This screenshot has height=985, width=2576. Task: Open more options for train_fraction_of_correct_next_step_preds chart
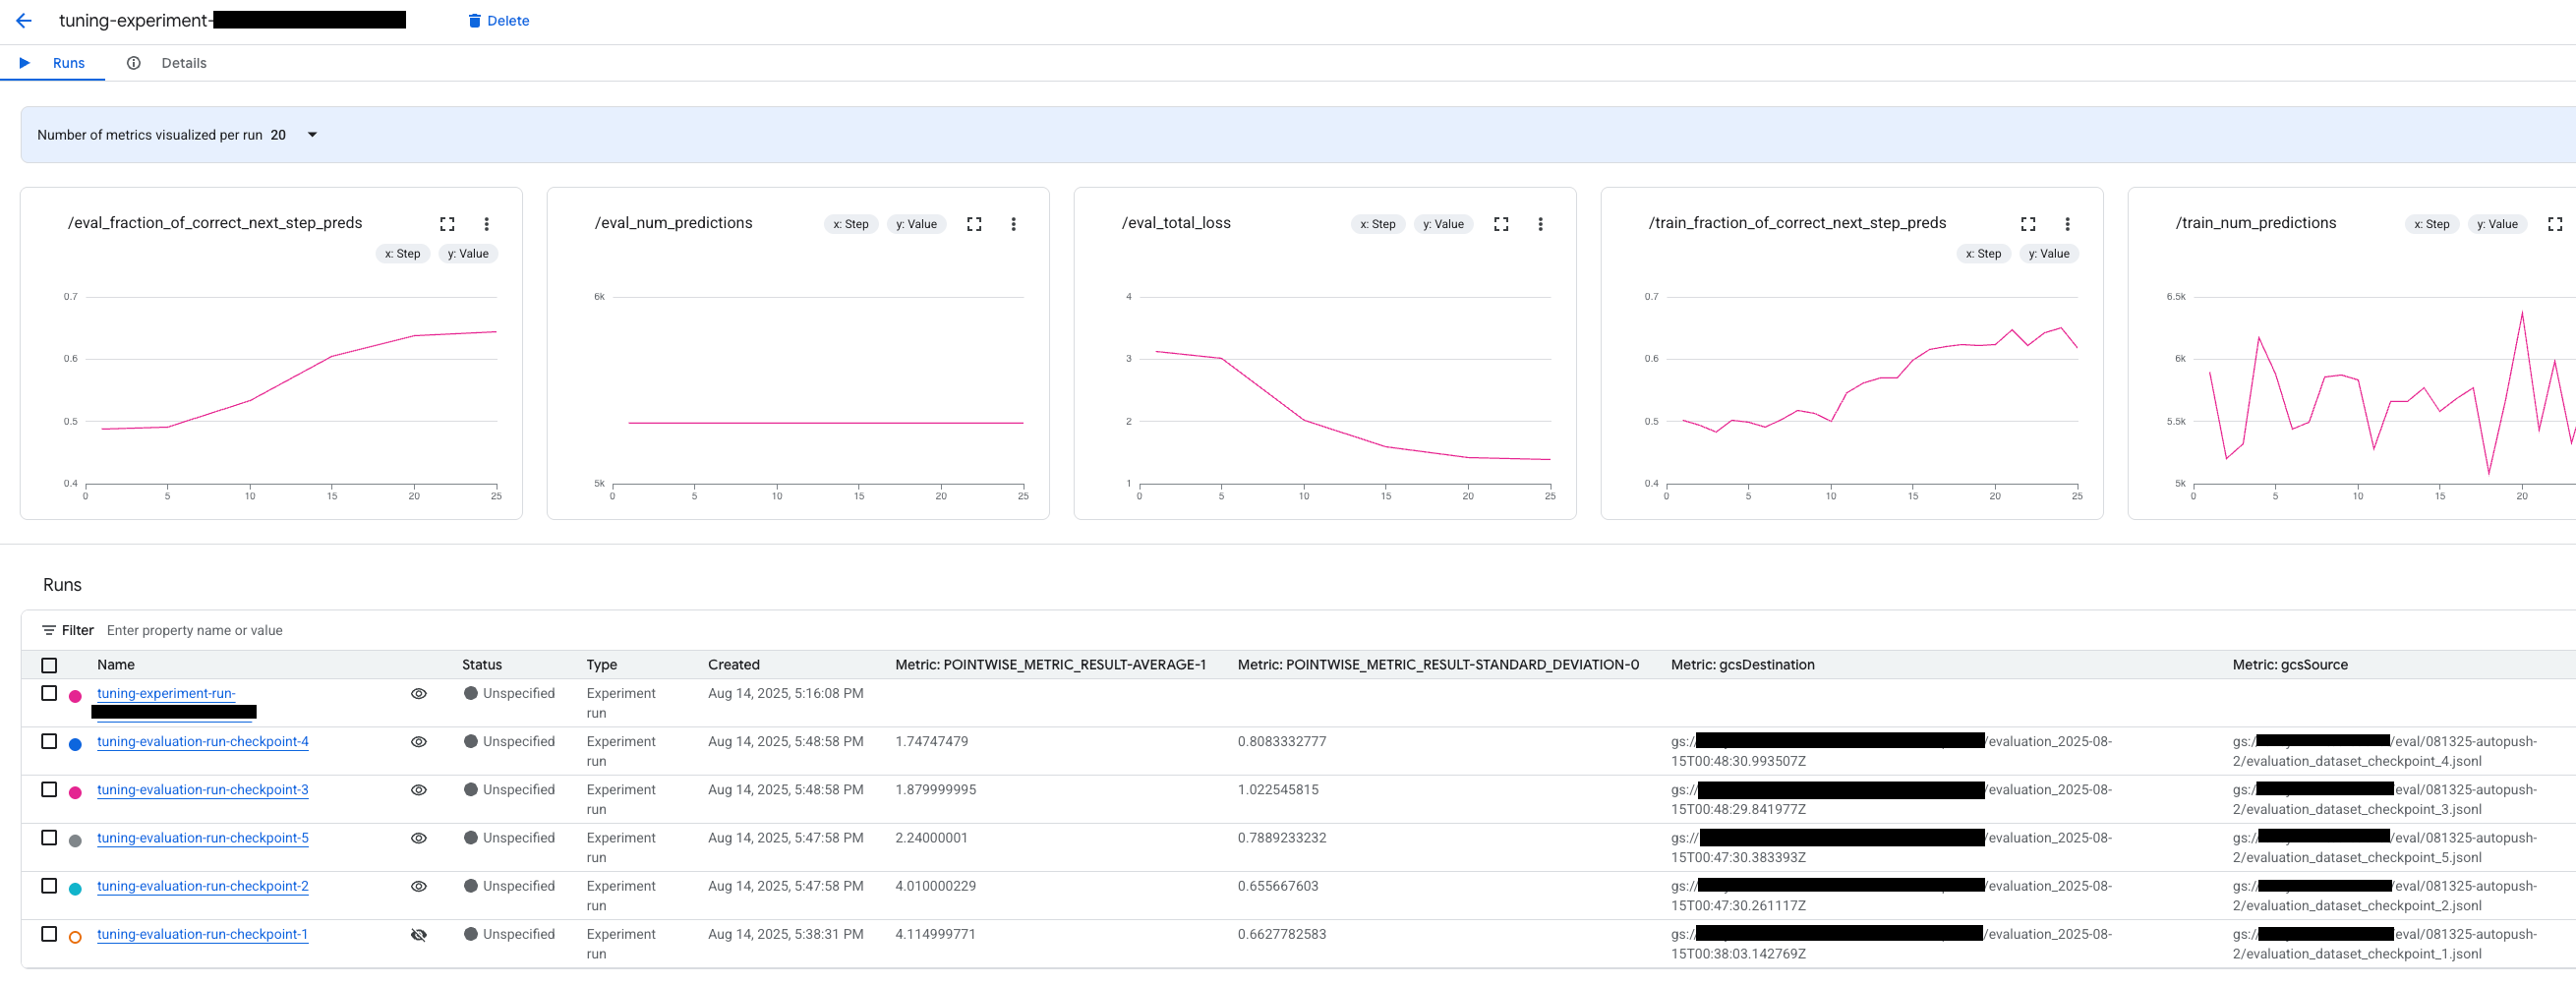pyautogui.click(x=2067, y=224)
